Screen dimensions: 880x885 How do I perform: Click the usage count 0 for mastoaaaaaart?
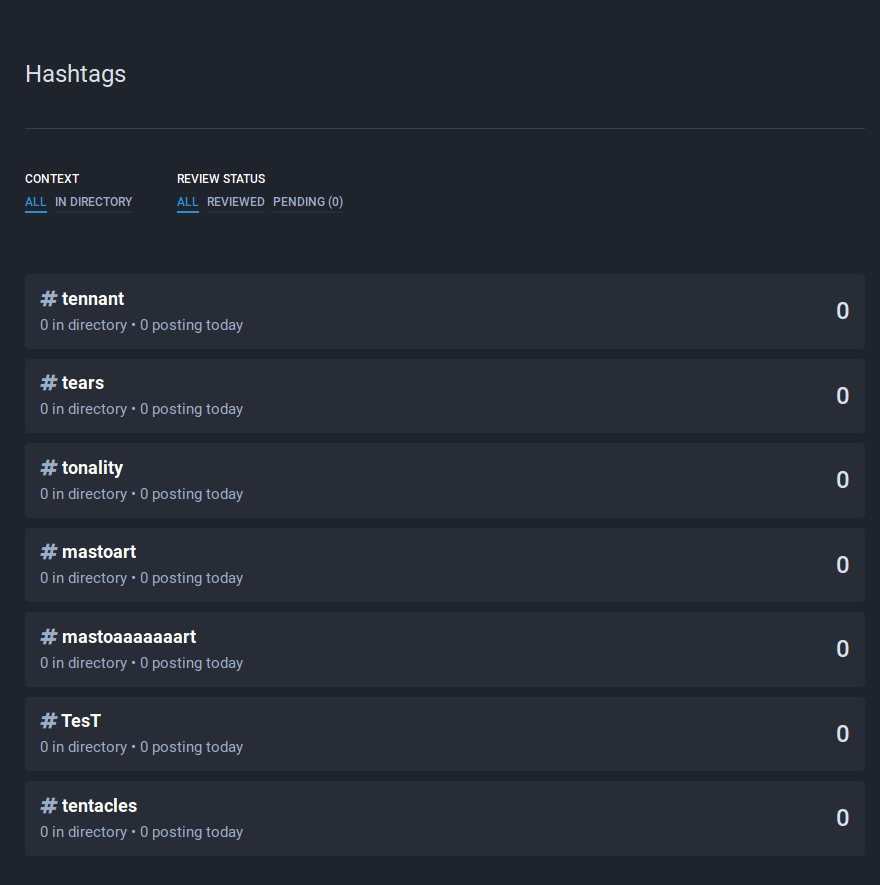point(842,649)
